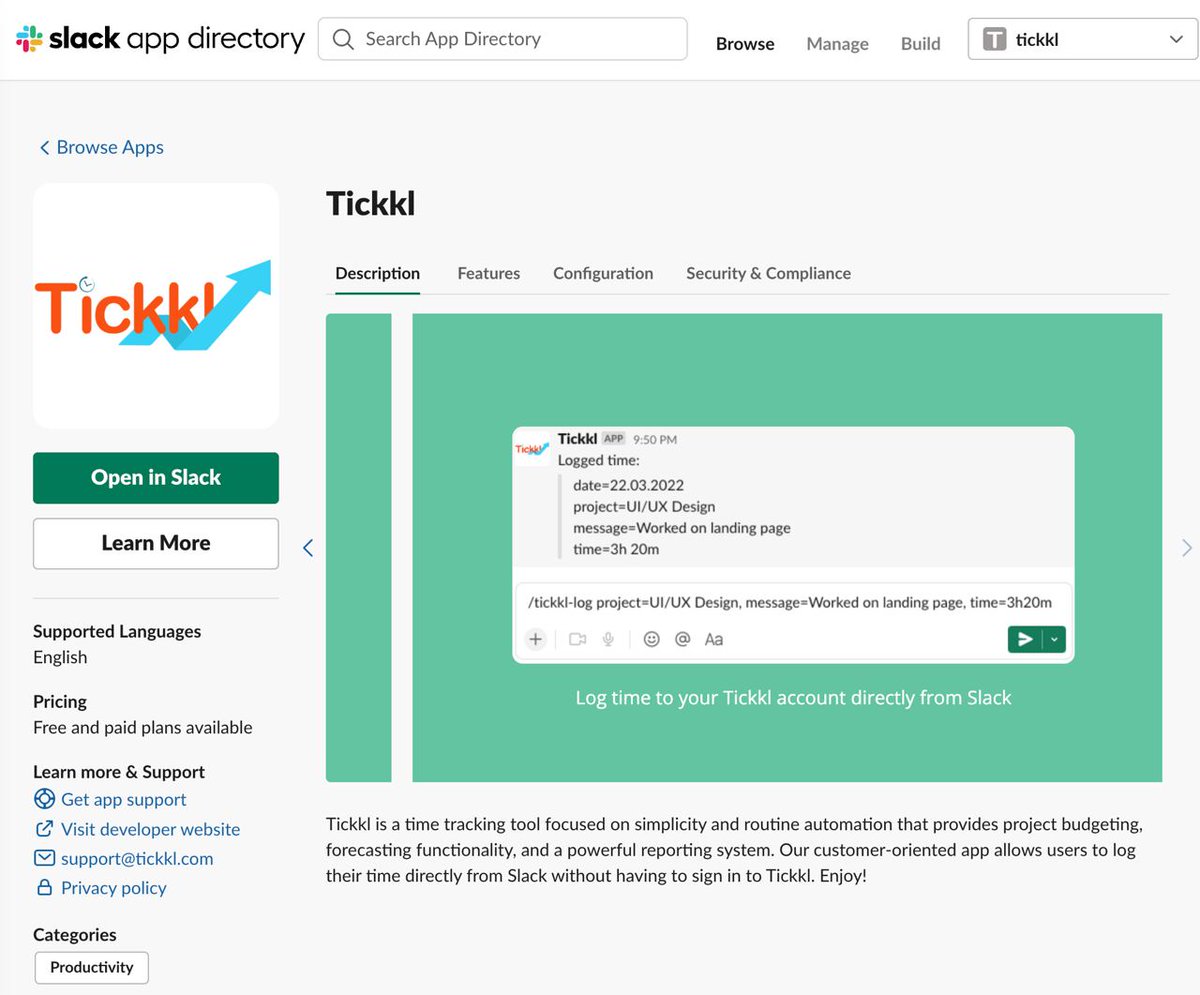Image resolution: width=1200 pixels, height=995 pixels.
Task: Open the Browse menu item
Action: point(745,43)
